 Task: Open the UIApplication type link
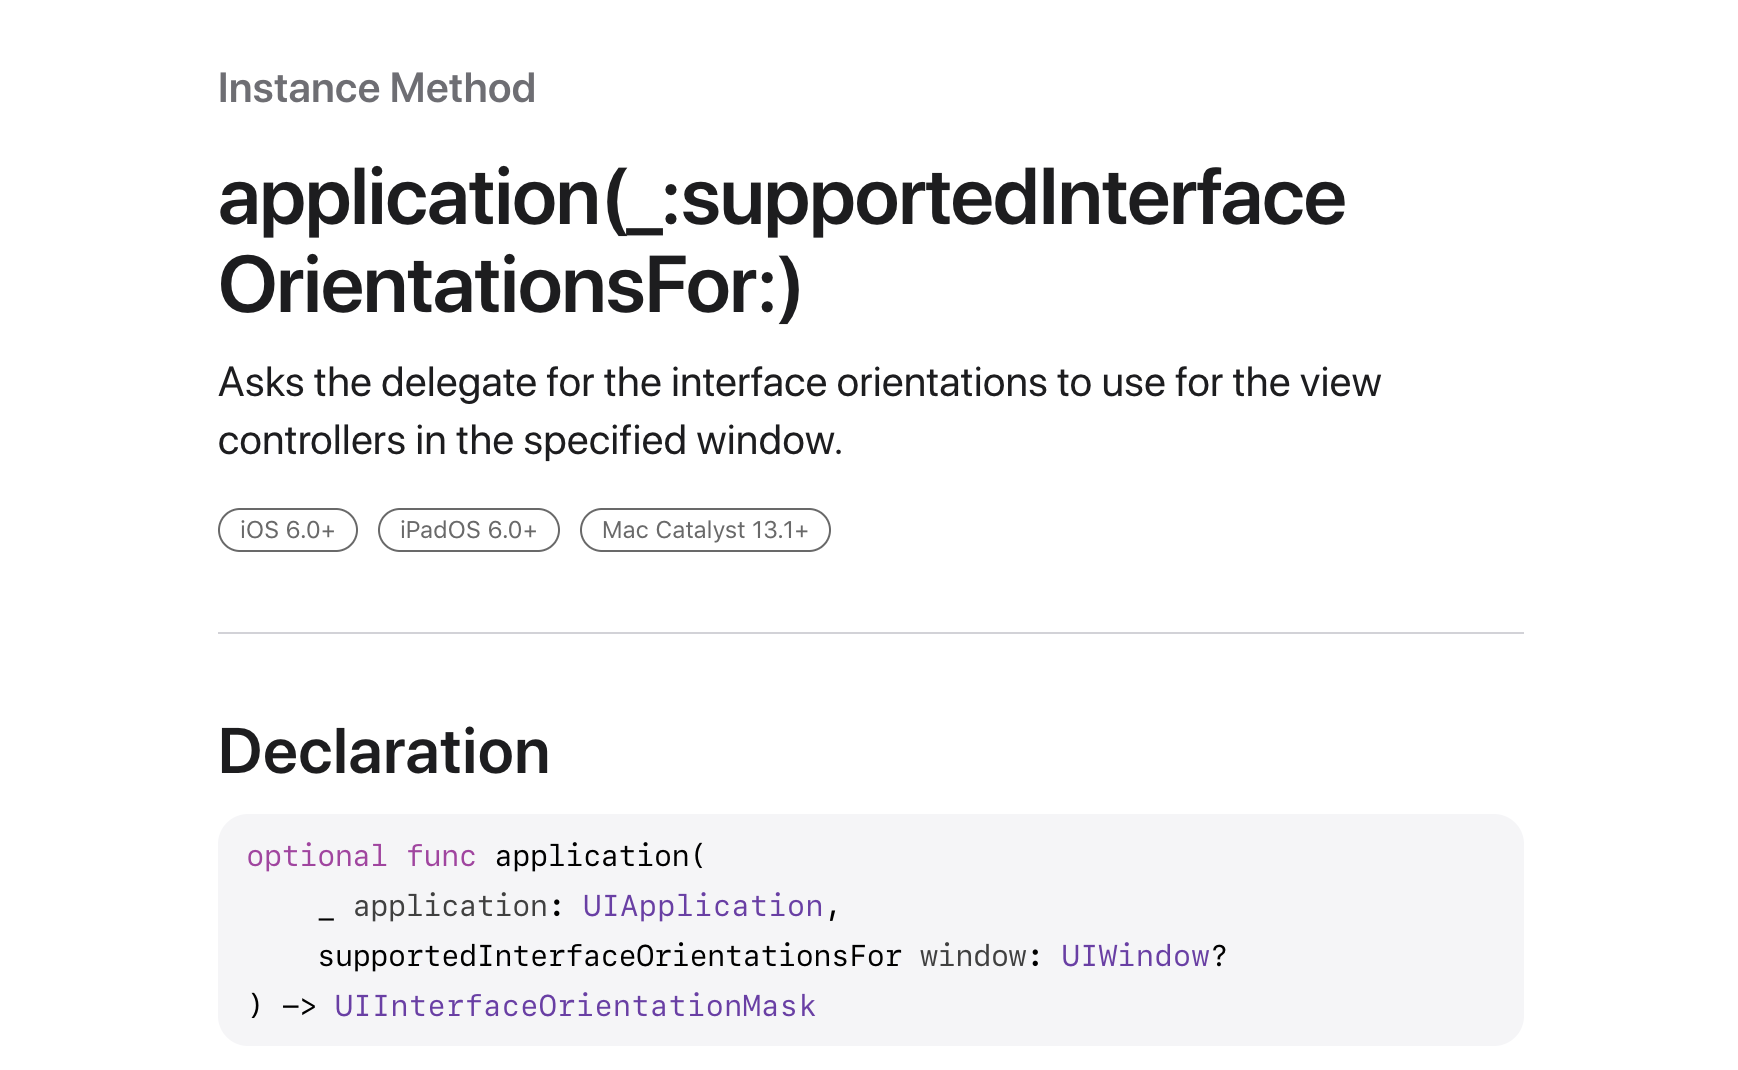pos(702,906)
